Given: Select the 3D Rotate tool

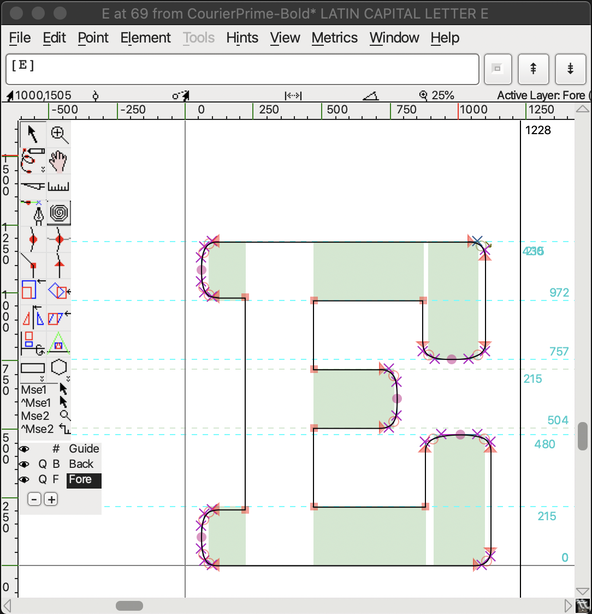Looking at the screenshot, I should [33, 343].
